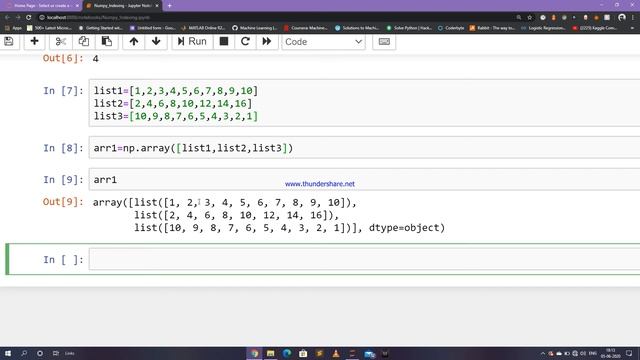Open the MATLAB Online bookmark

[x=203, y=28]
